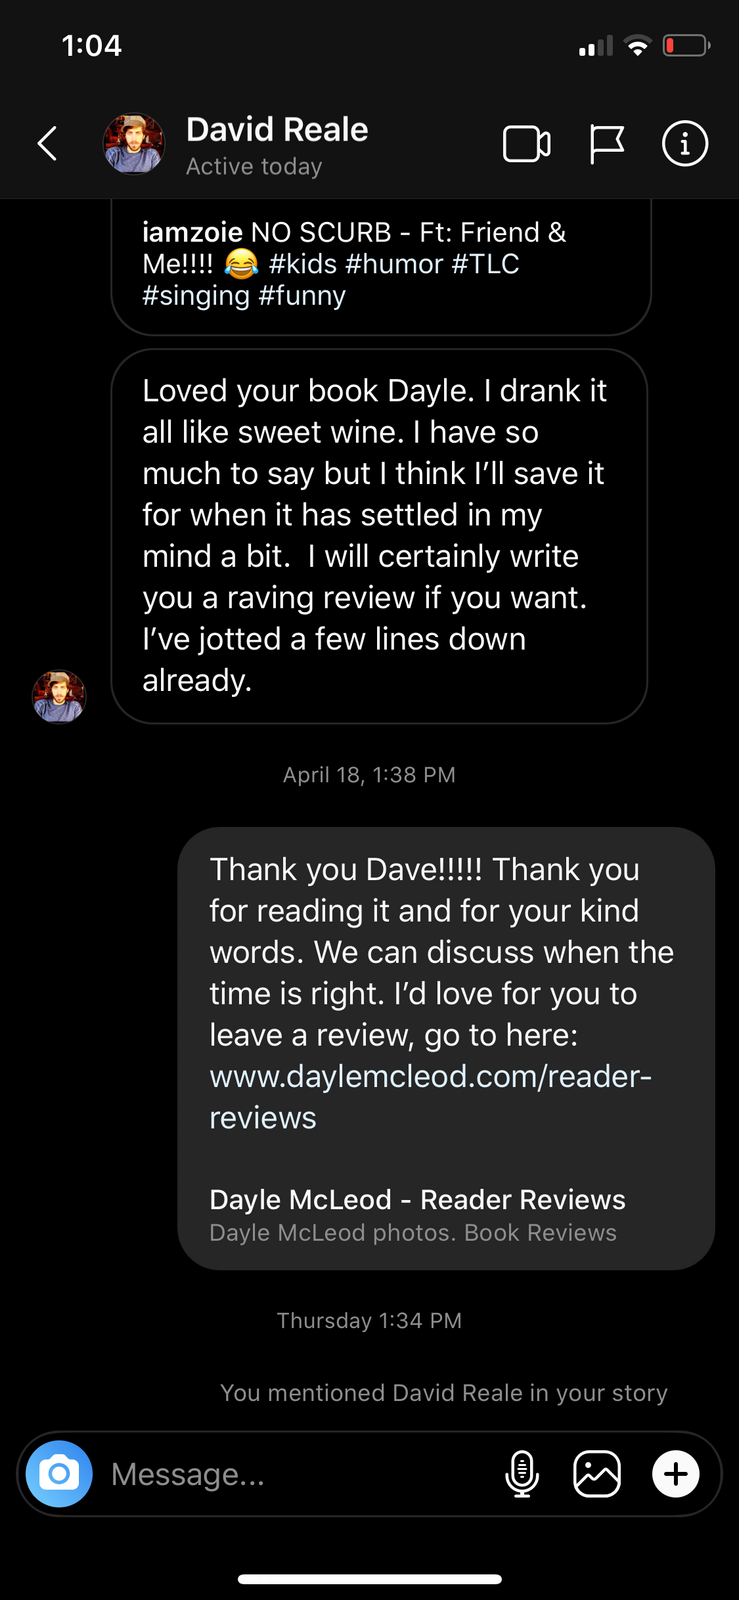The image size is (739, 1600).
Task: Open the photo gallery picker icon
Action: (x=597, y=1474)
